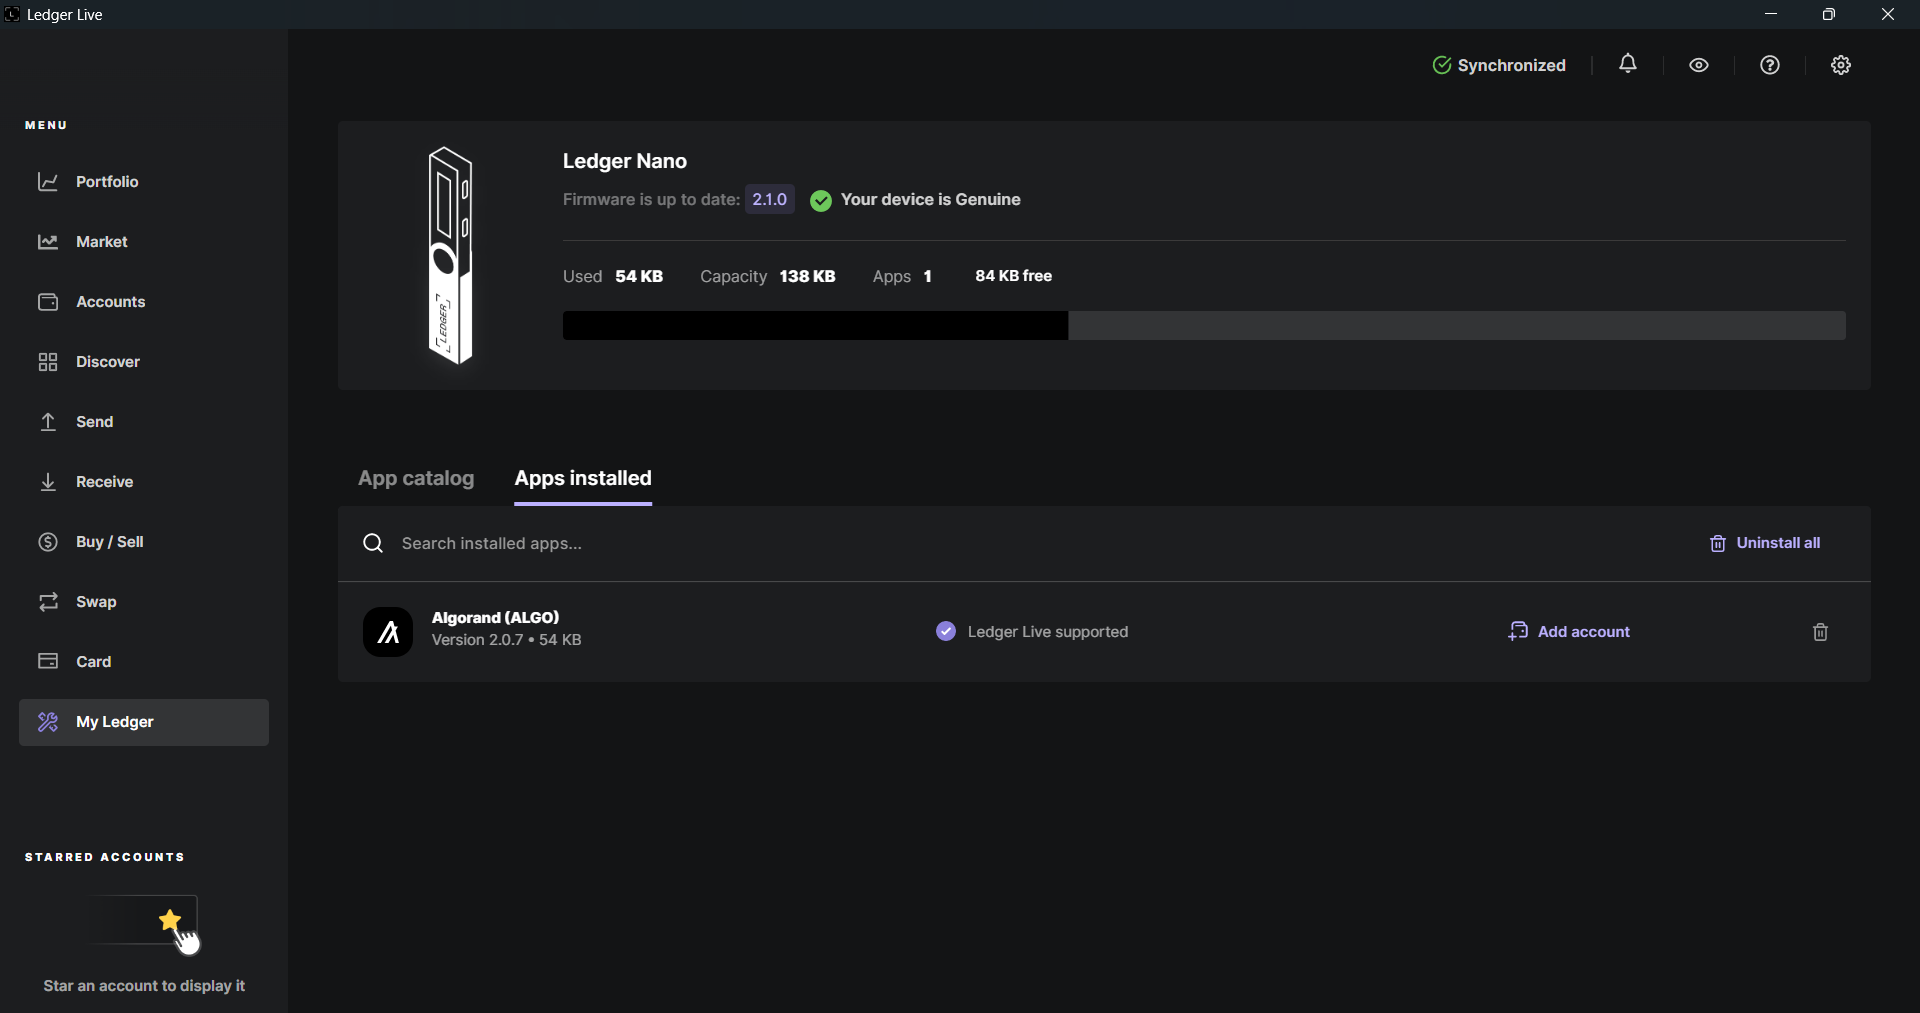Open the Discover section
Viewport: 1920px width, 1013px height.
click(x=108, y=361)
